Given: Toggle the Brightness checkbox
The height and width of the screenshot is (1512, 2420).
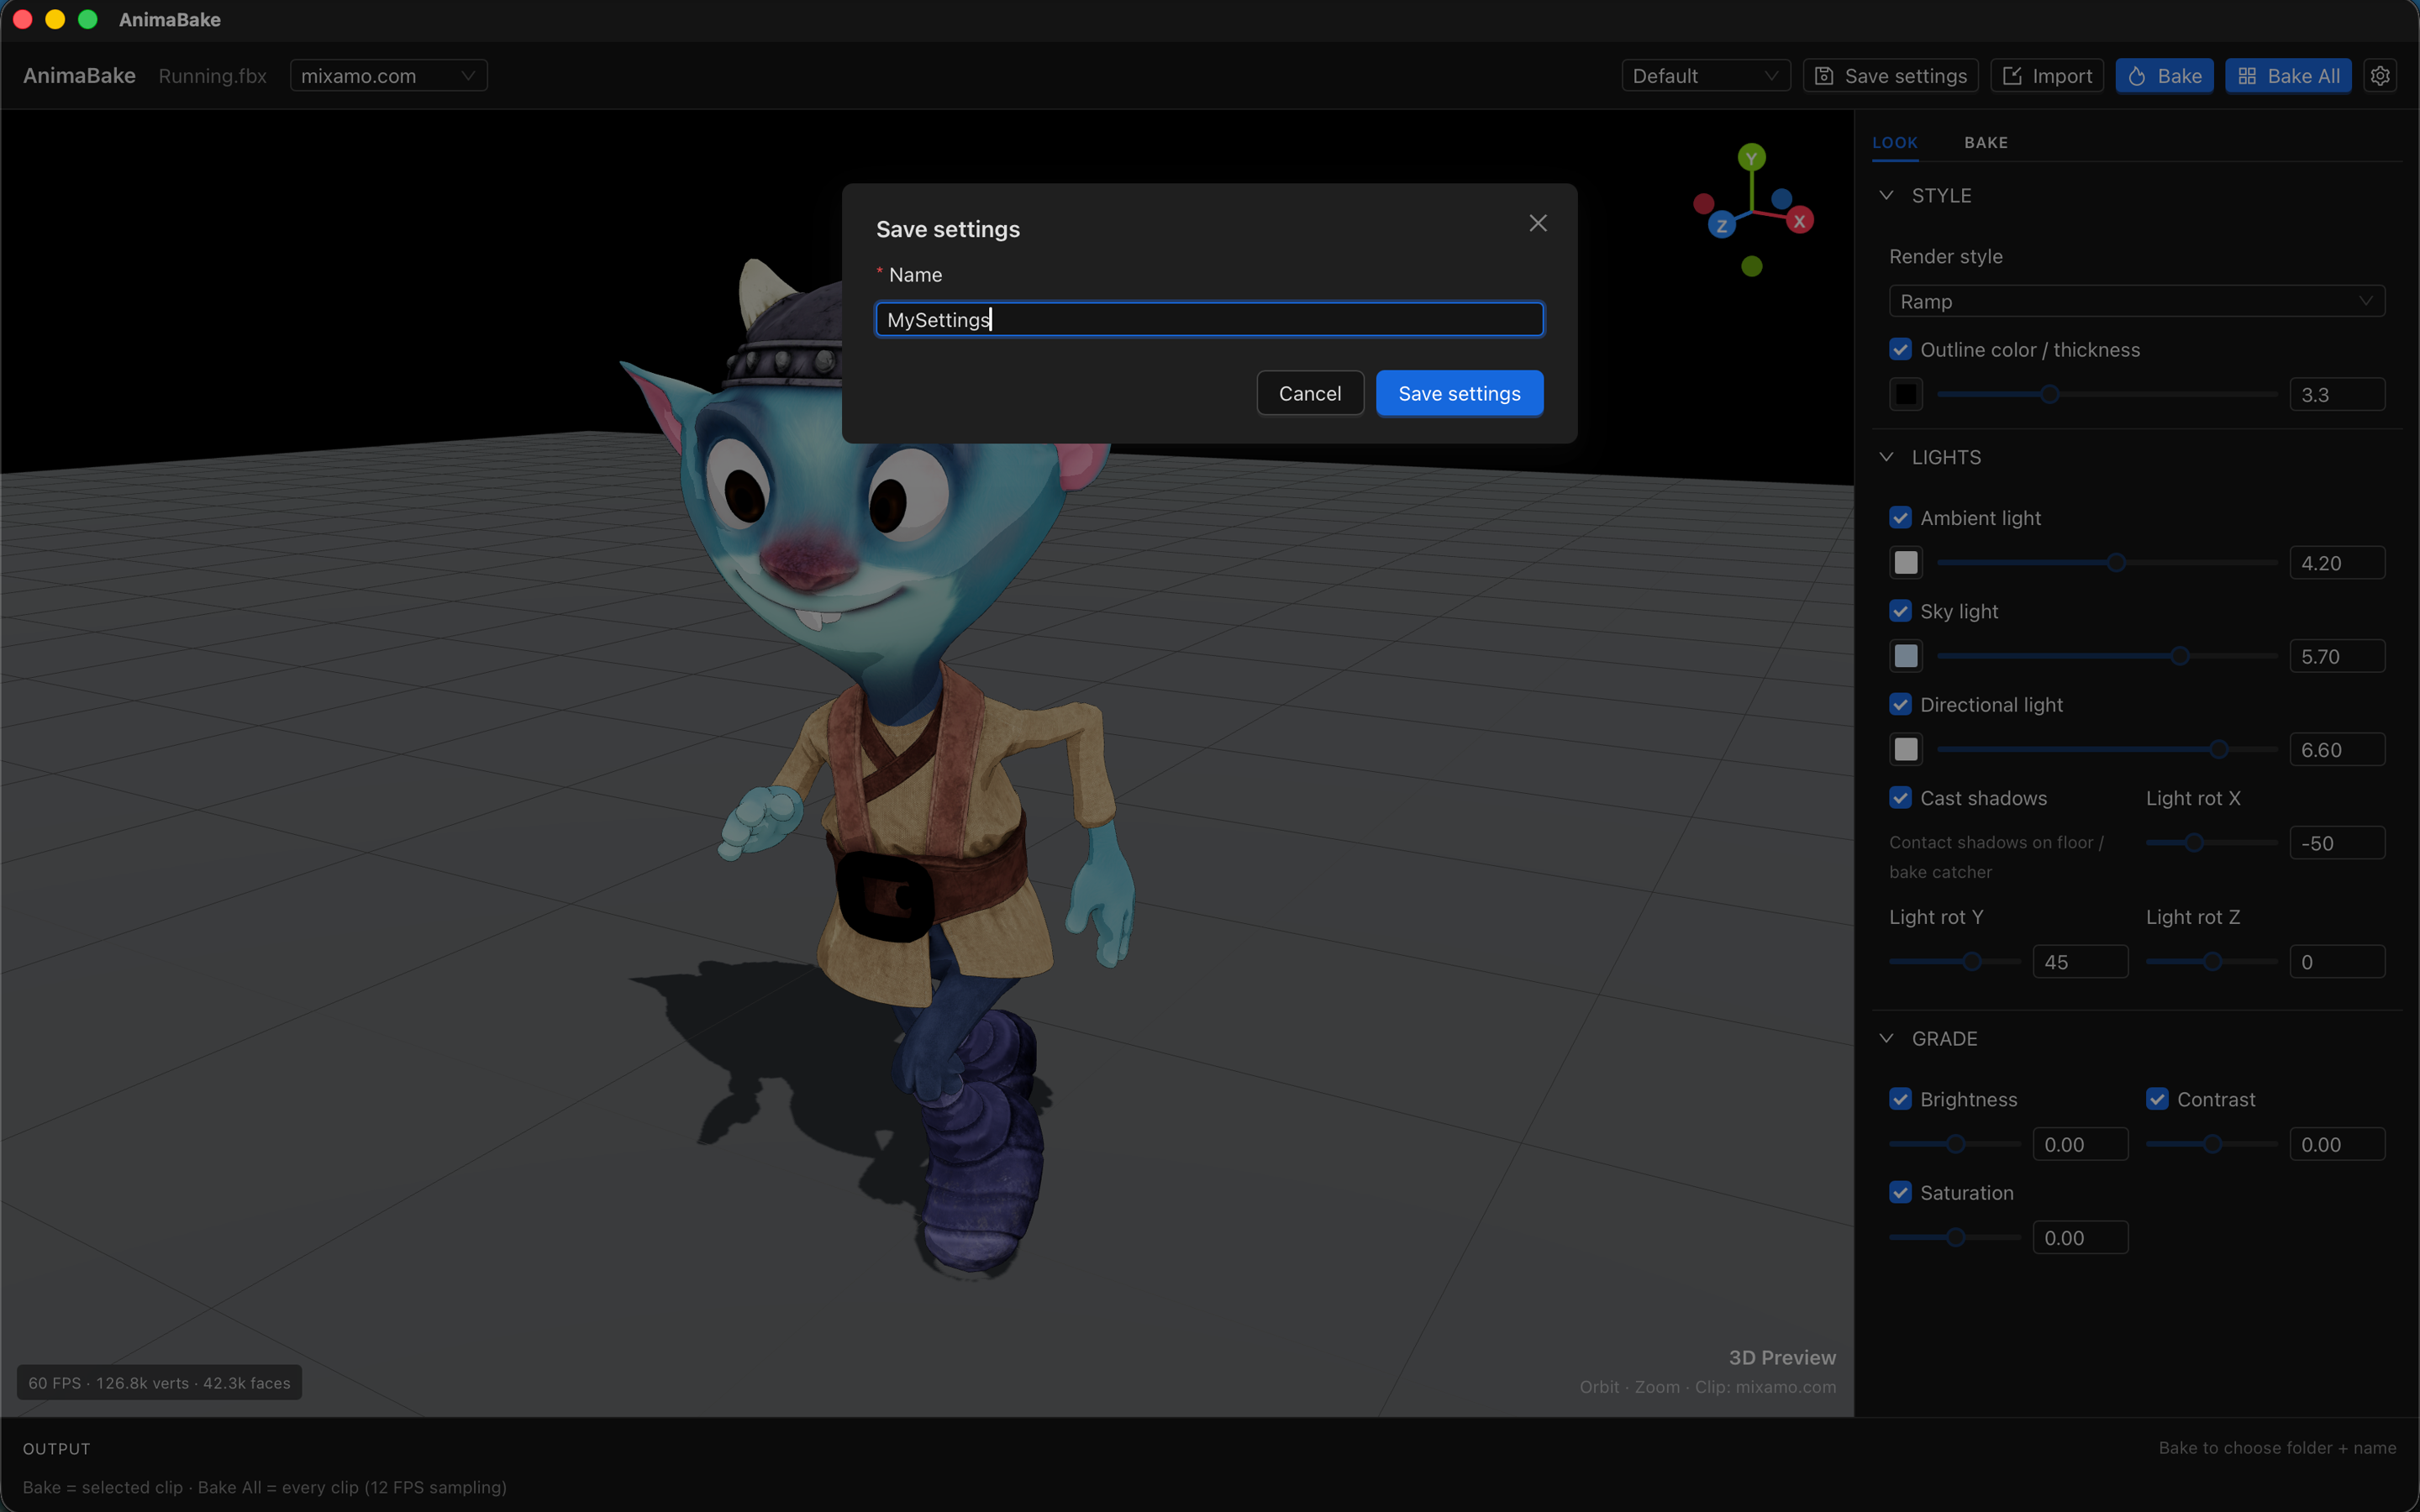Looking at the screenshot, I should pos(1900,1099).
